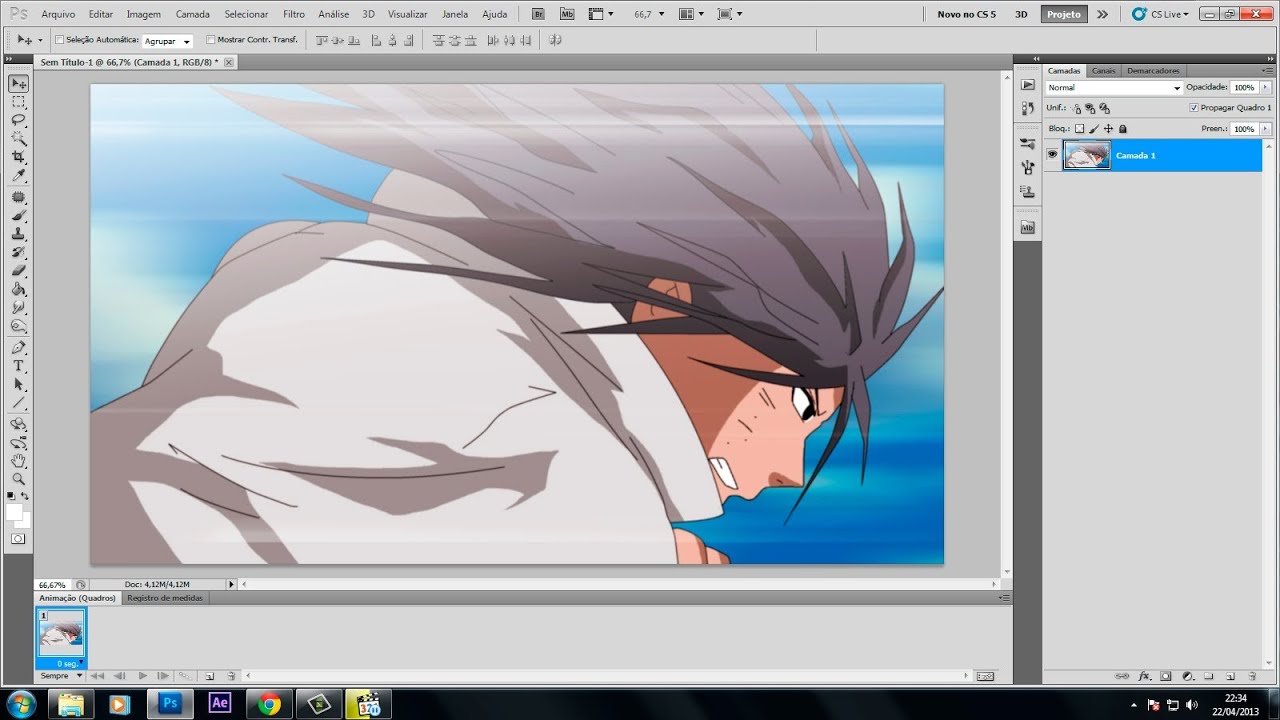Select the Eyedropper tool

[x=18, y=175]
